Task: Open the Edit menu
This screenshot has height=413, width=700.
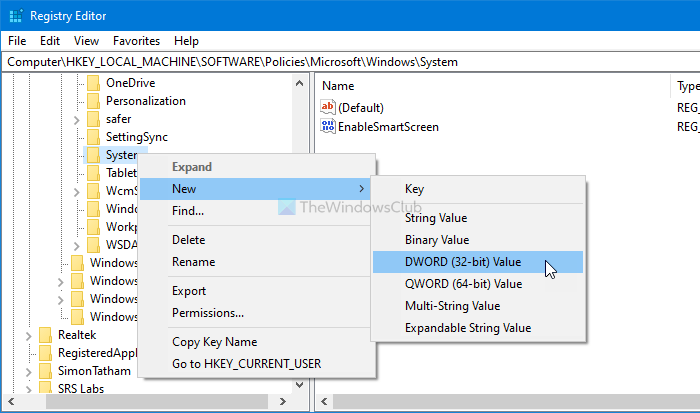Action: coord(50,41)
